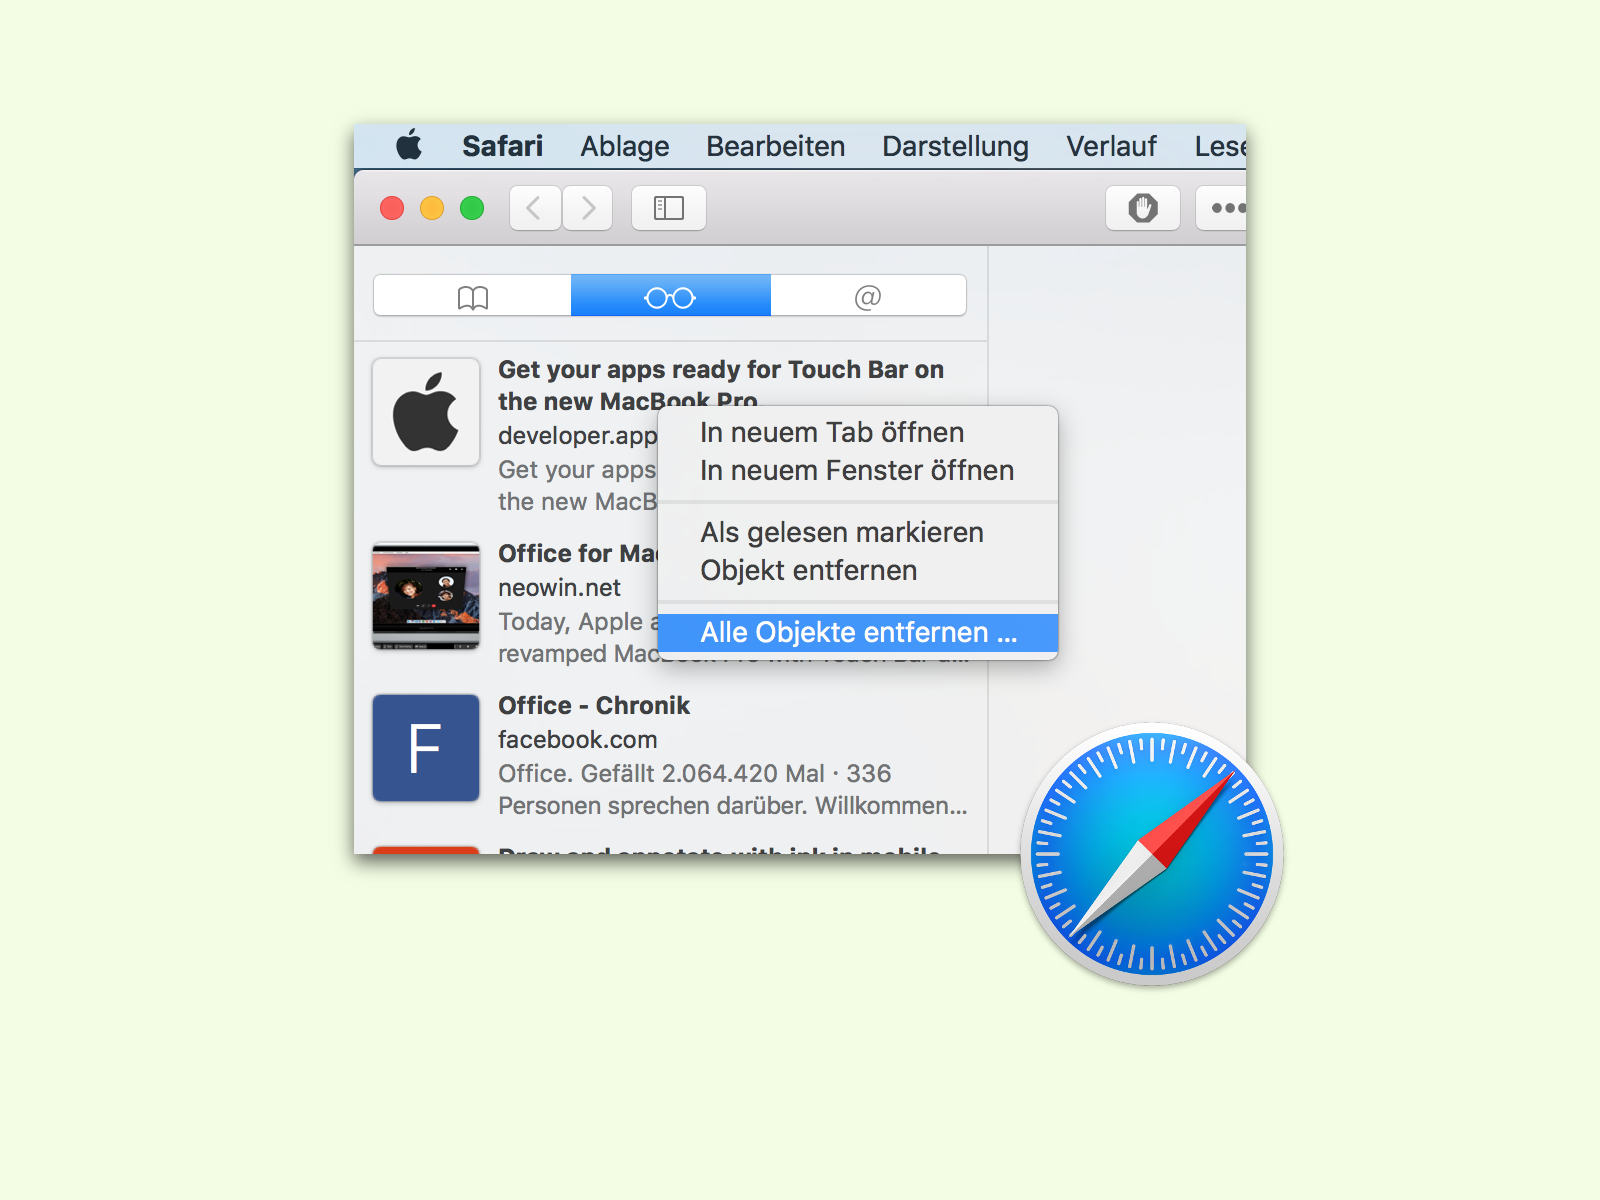Open the Bearbeiten menu
1600x1200 pixels.
(x=776, y=146)
